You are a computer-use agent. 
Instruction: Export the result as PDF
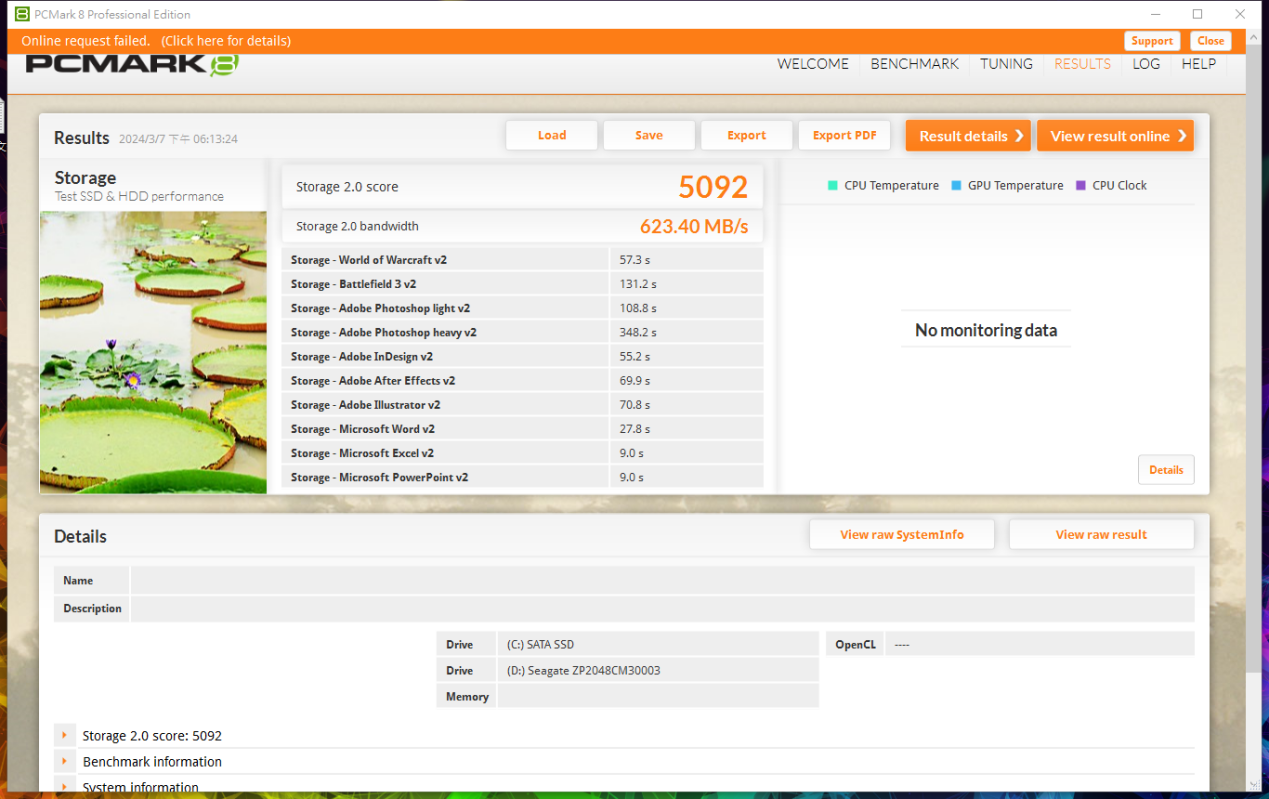844,135
